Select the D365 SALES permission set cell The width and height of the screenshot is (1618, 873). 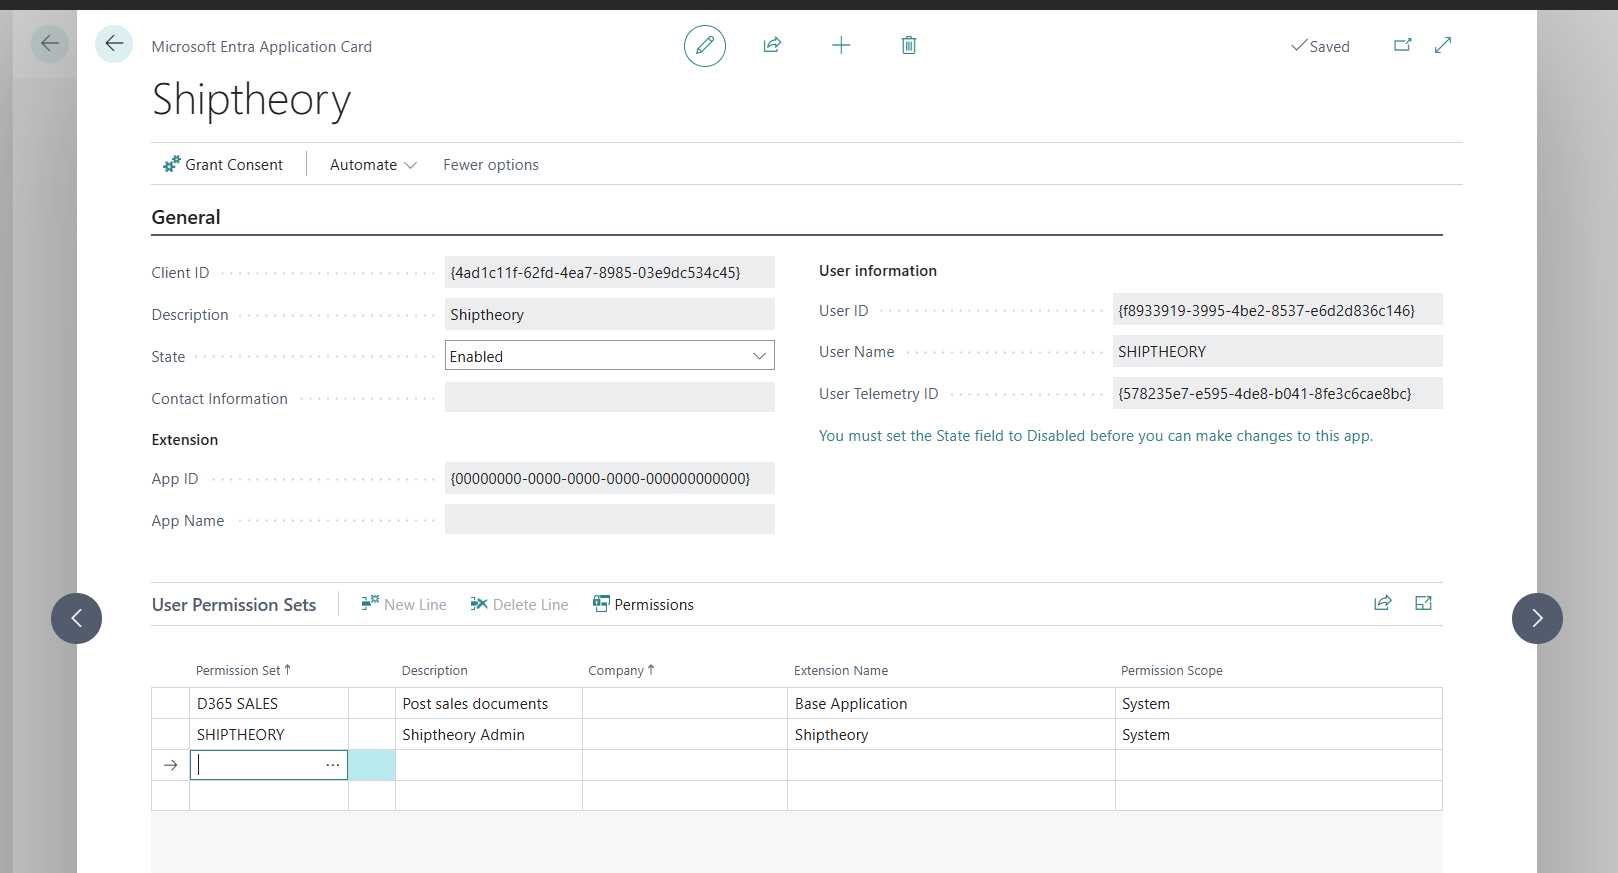coord(269,703)
